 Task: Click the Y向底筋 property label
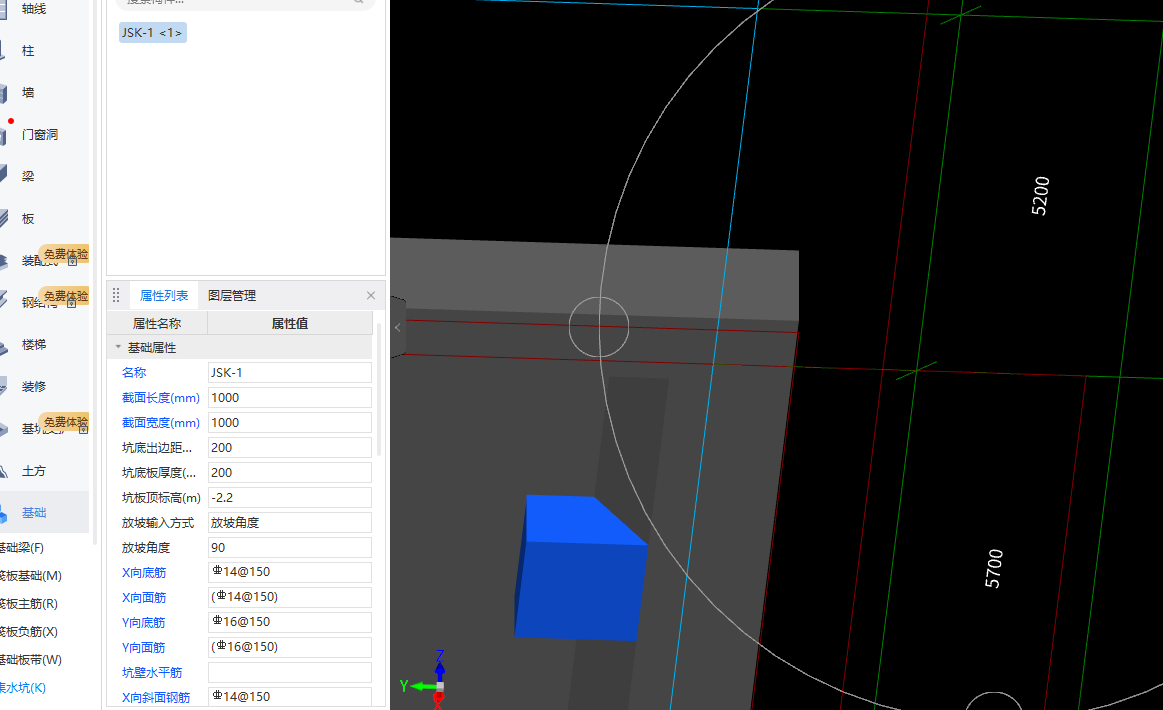pyautogui.click(x=143, y=622)
